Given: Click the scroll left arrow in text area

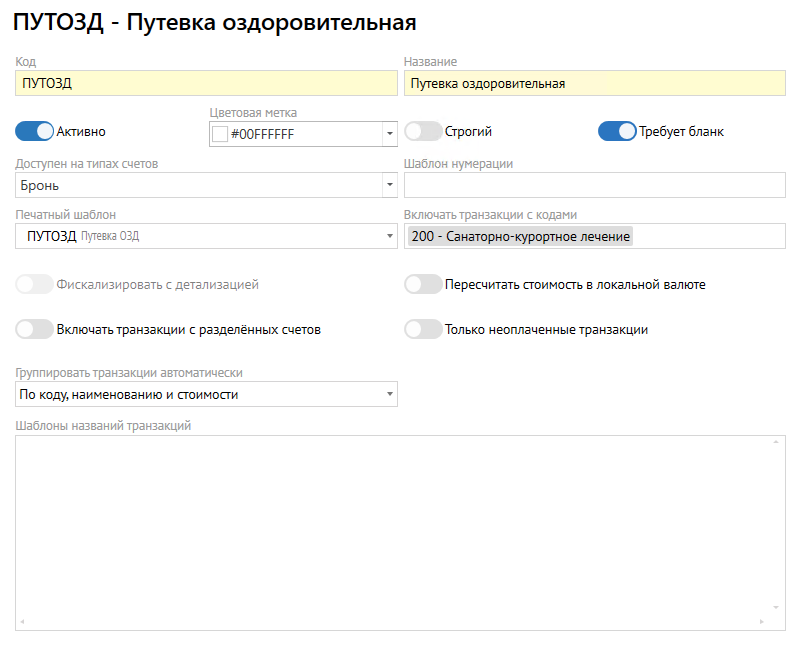Looking at the screenshot, I should 23,622.
